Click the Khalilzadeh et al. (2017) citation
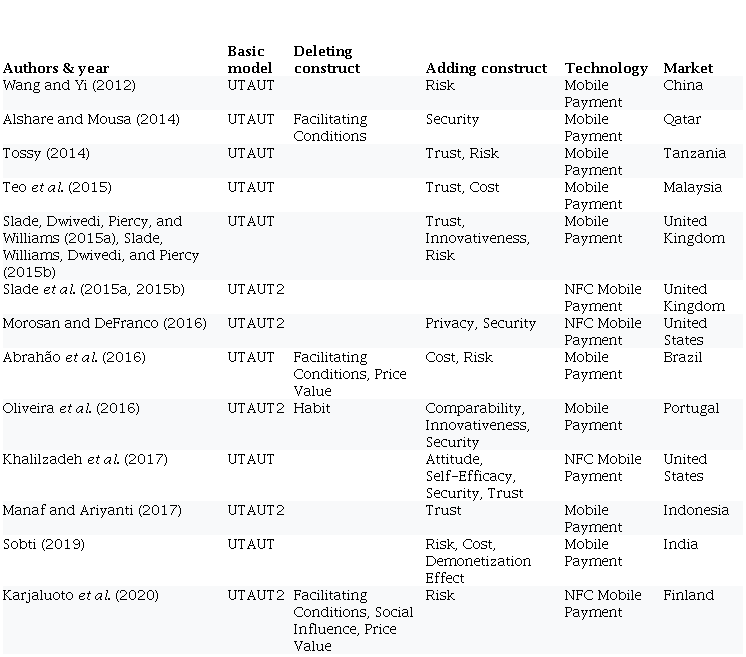 (84, 459)
